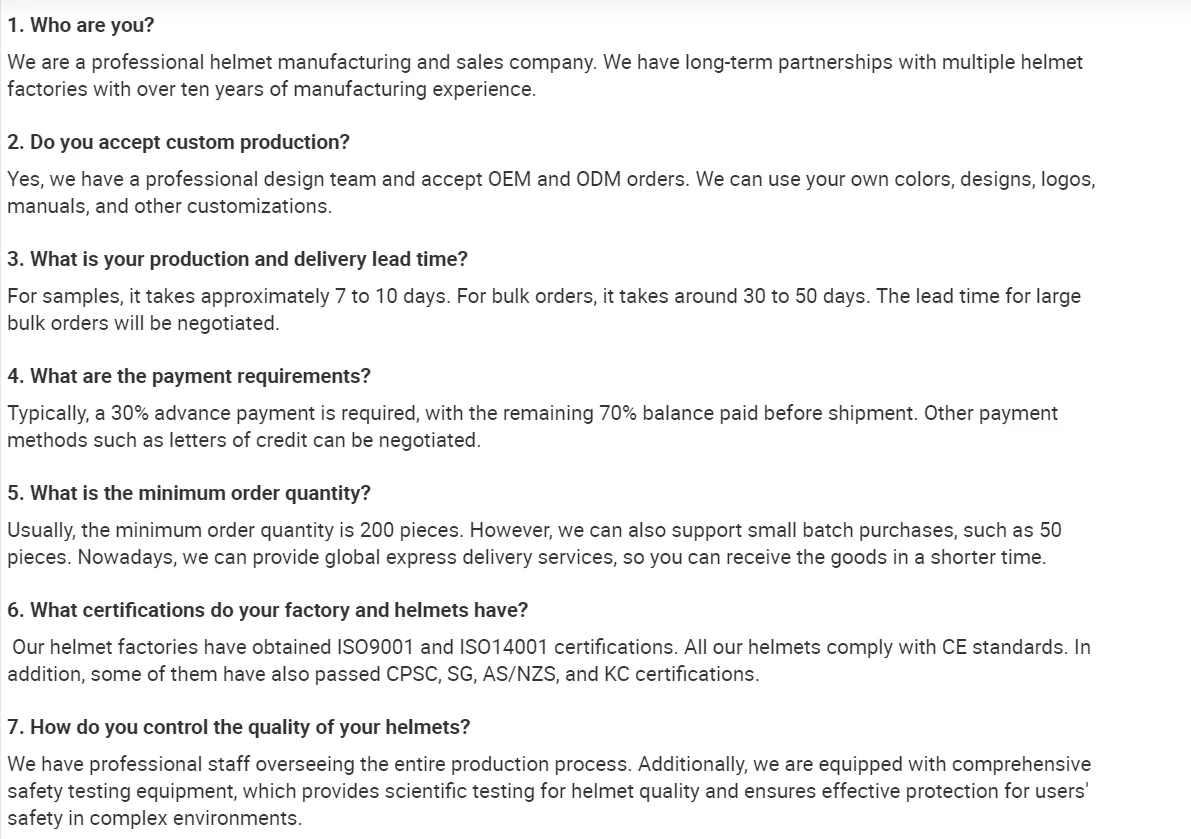Select the "What are the payment requirements?" heading
1191x839 pixels.
pyautogui.click(x=189, y=376)
